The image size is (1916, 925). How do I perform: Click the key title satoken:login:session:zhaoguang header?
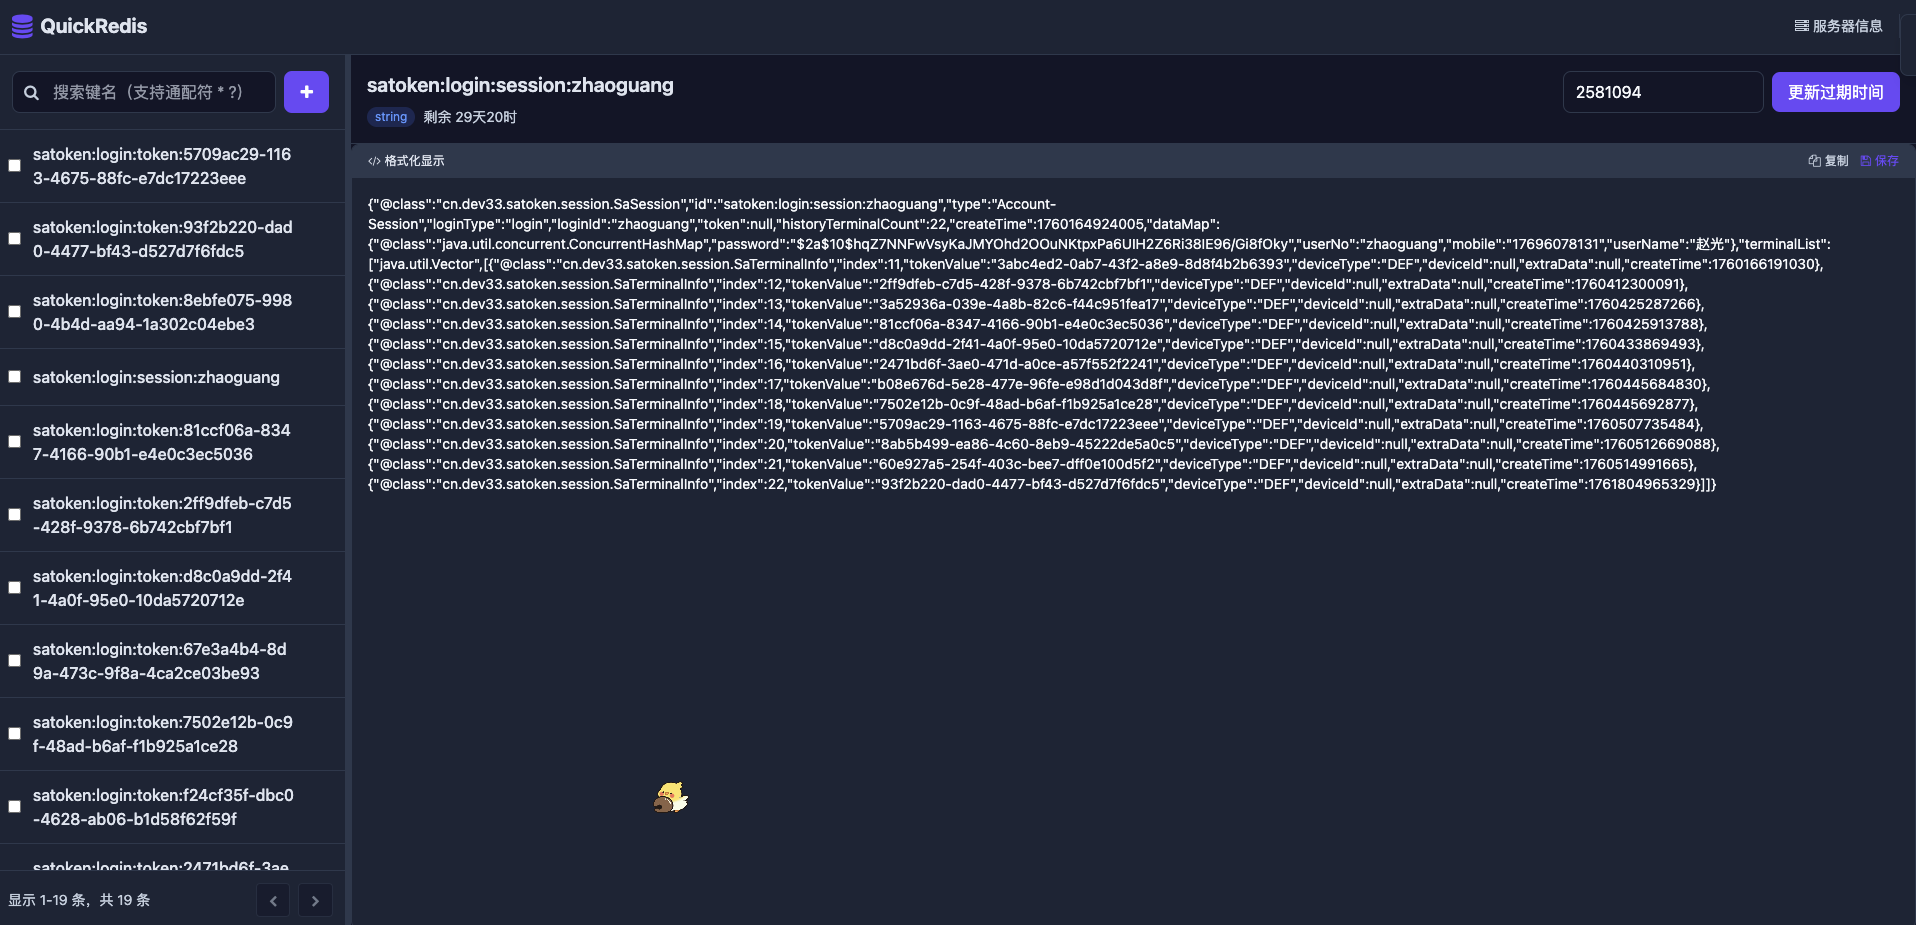pyautogui.click(x=520, y=85)
